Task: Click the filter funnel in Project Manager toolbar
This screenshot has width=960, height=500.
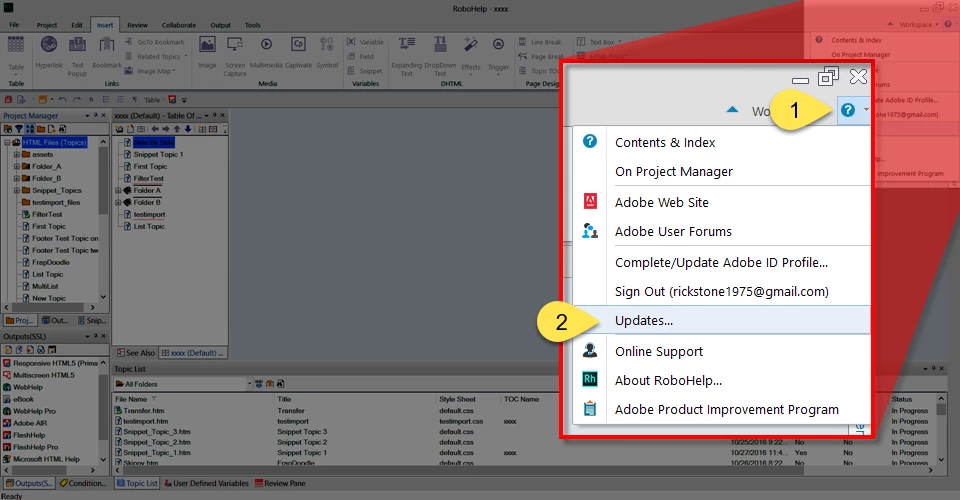Action: (18, 129)
